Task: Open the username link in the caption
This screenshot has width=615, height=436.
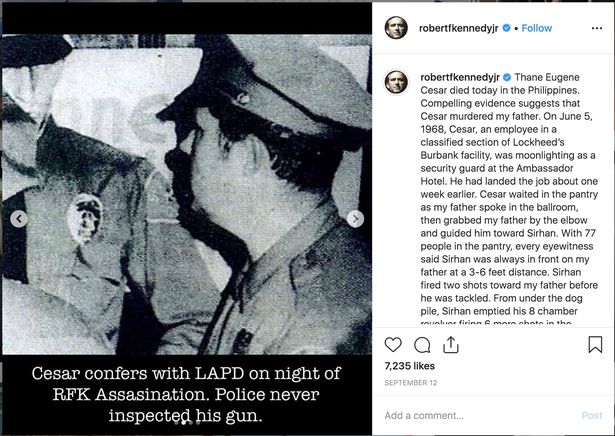Action: (x=460, y=77)
